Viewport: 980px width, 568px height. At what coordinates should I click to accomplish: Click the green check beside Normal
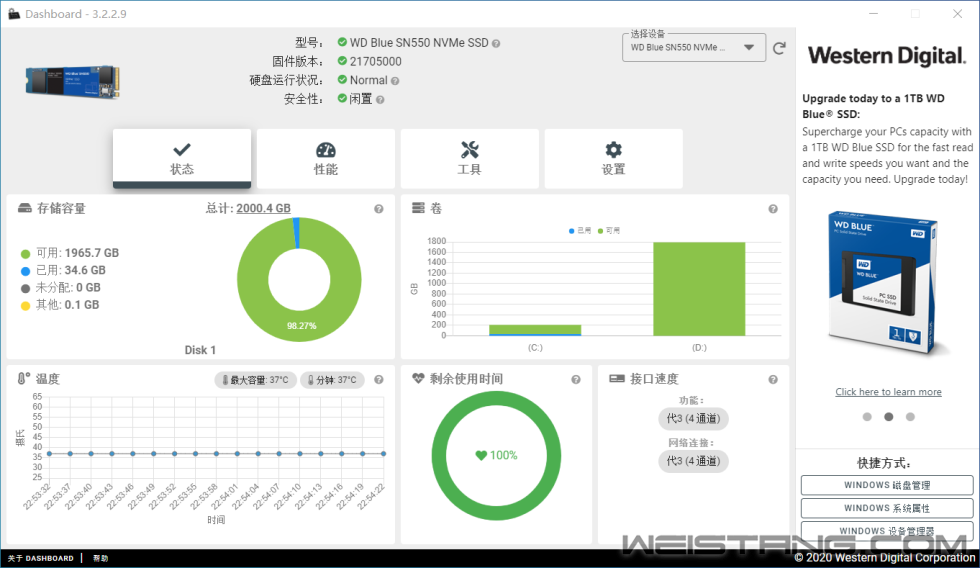point(342,79)
